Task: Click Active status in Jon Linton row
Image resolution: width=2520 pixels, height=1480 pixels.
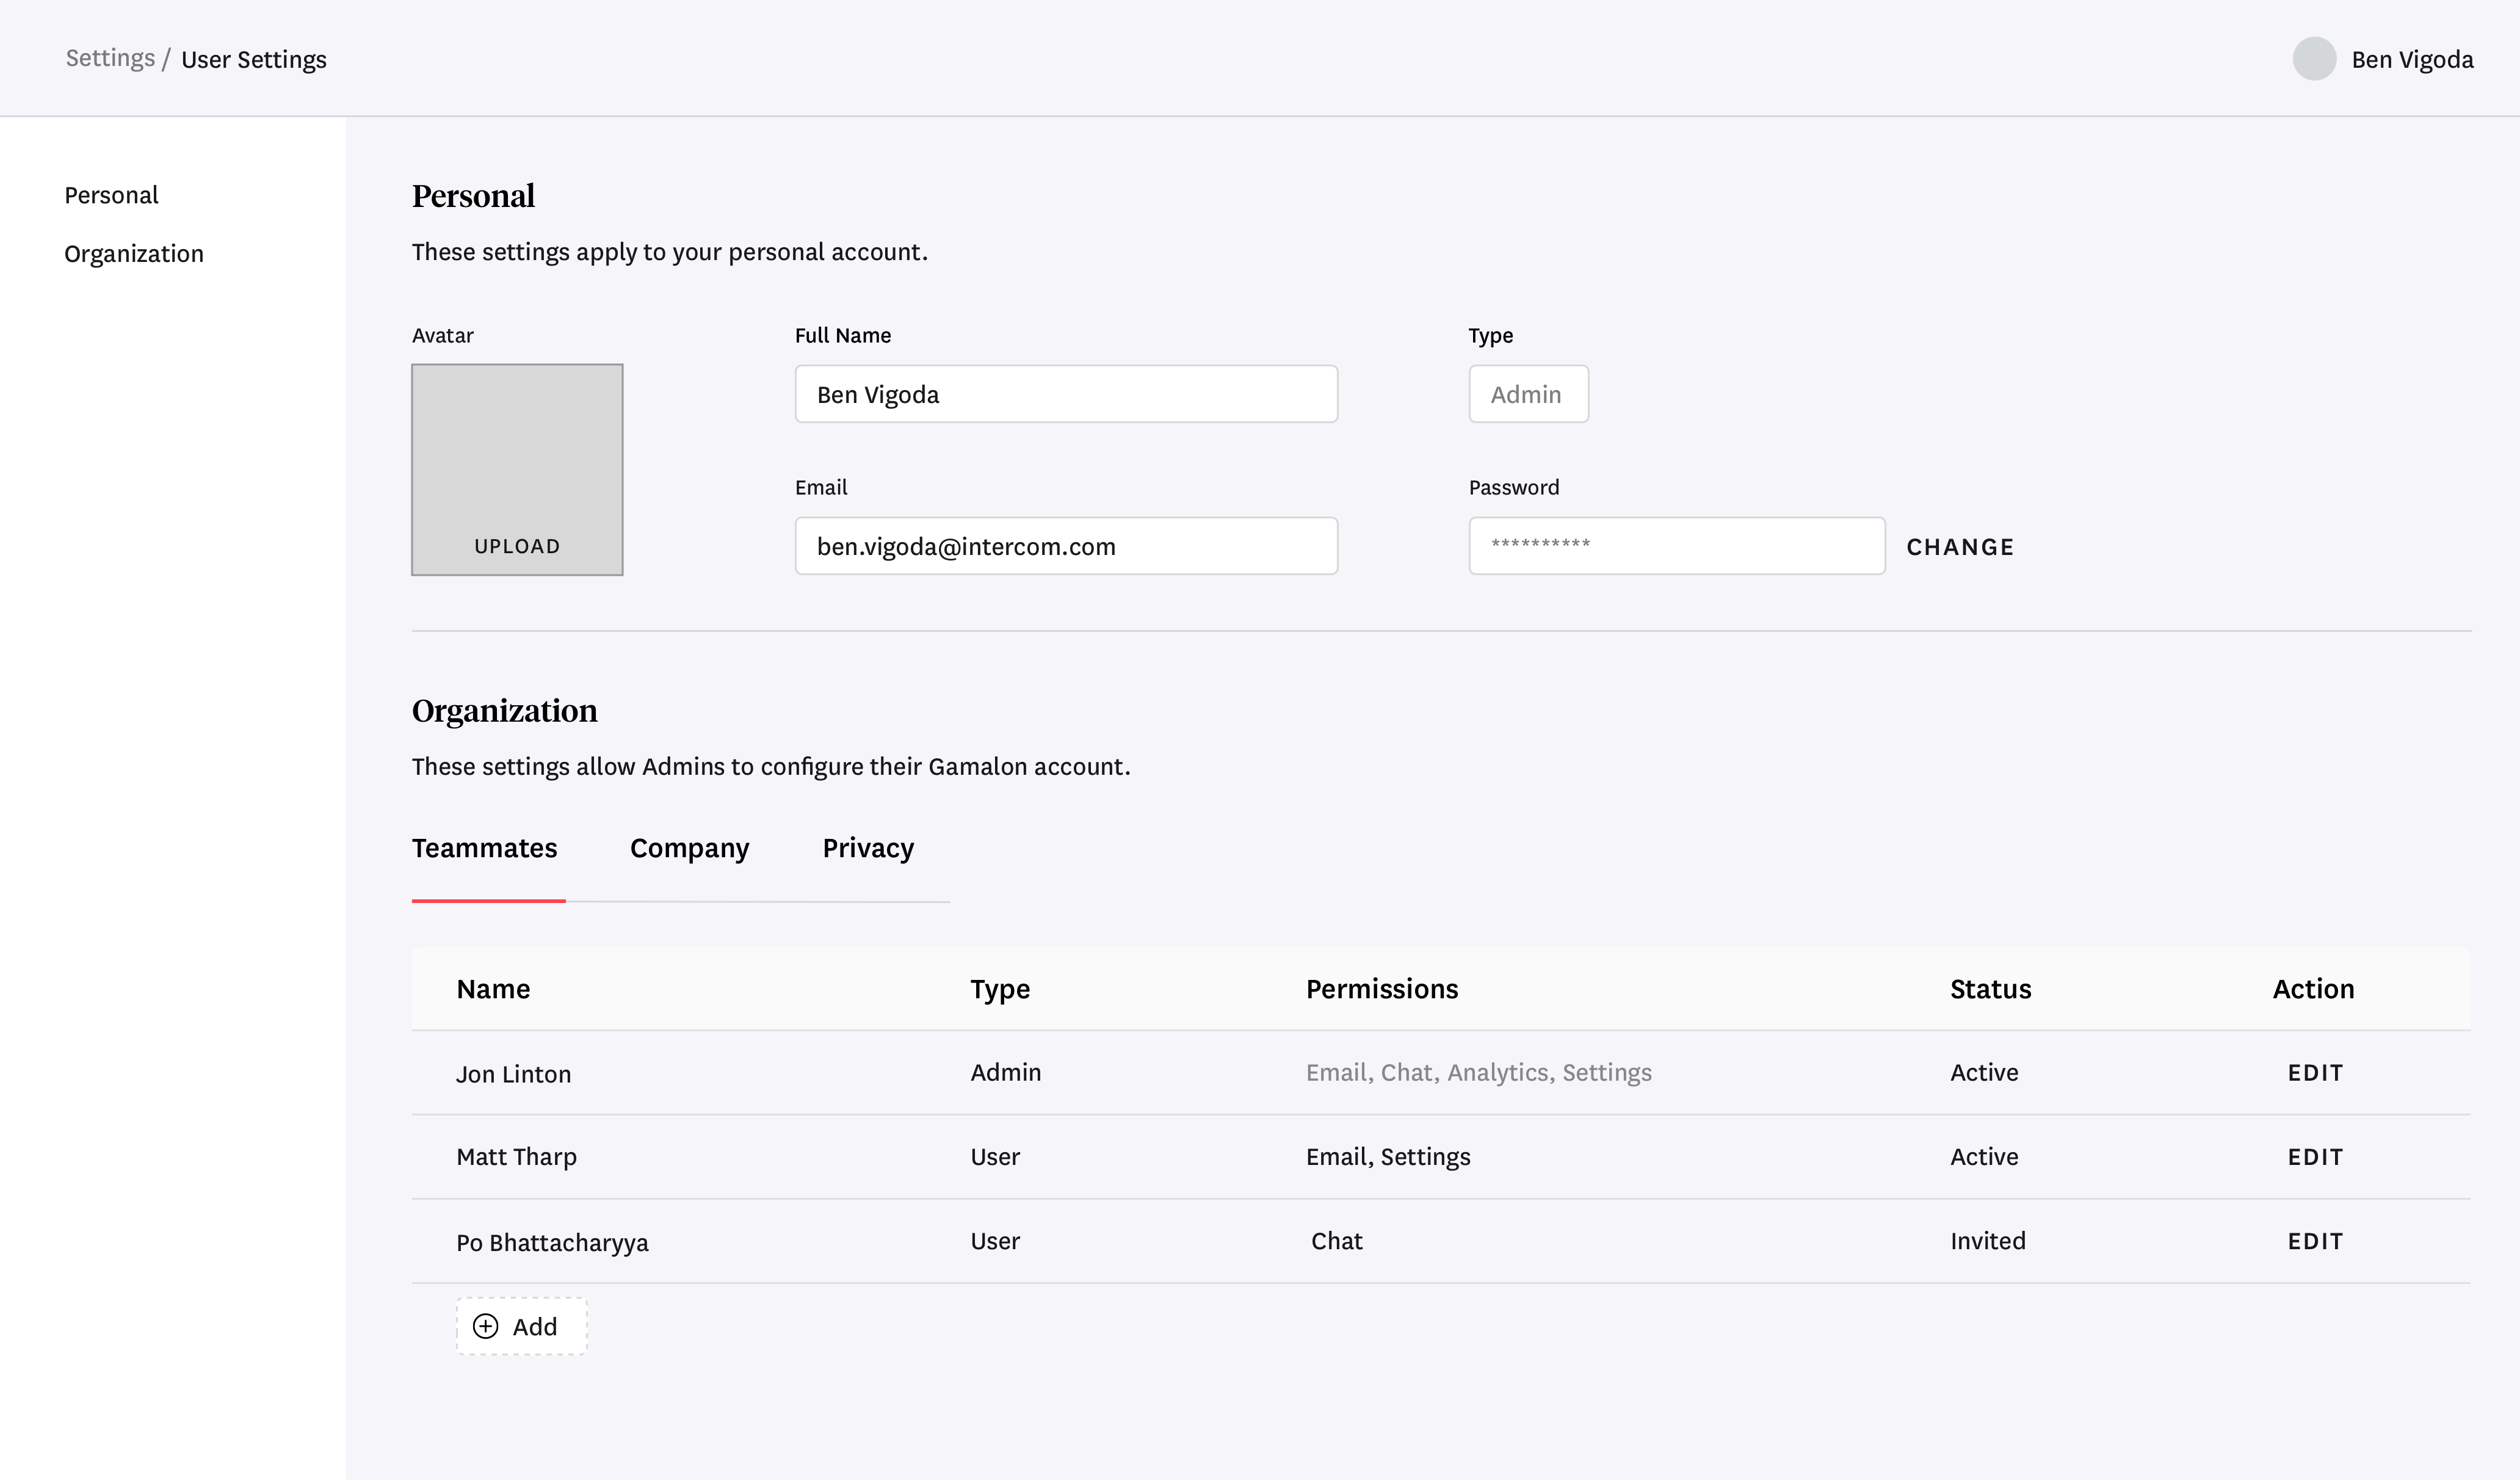Action: click(x=1984, y=1072)
